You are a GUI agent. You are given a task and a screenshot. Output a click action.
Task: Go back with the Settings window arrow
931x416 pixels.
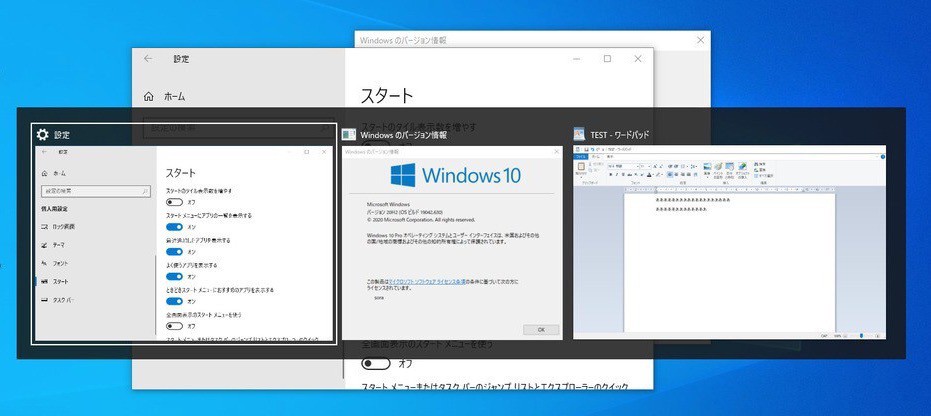pyautogui.click(x=148, y=59)
